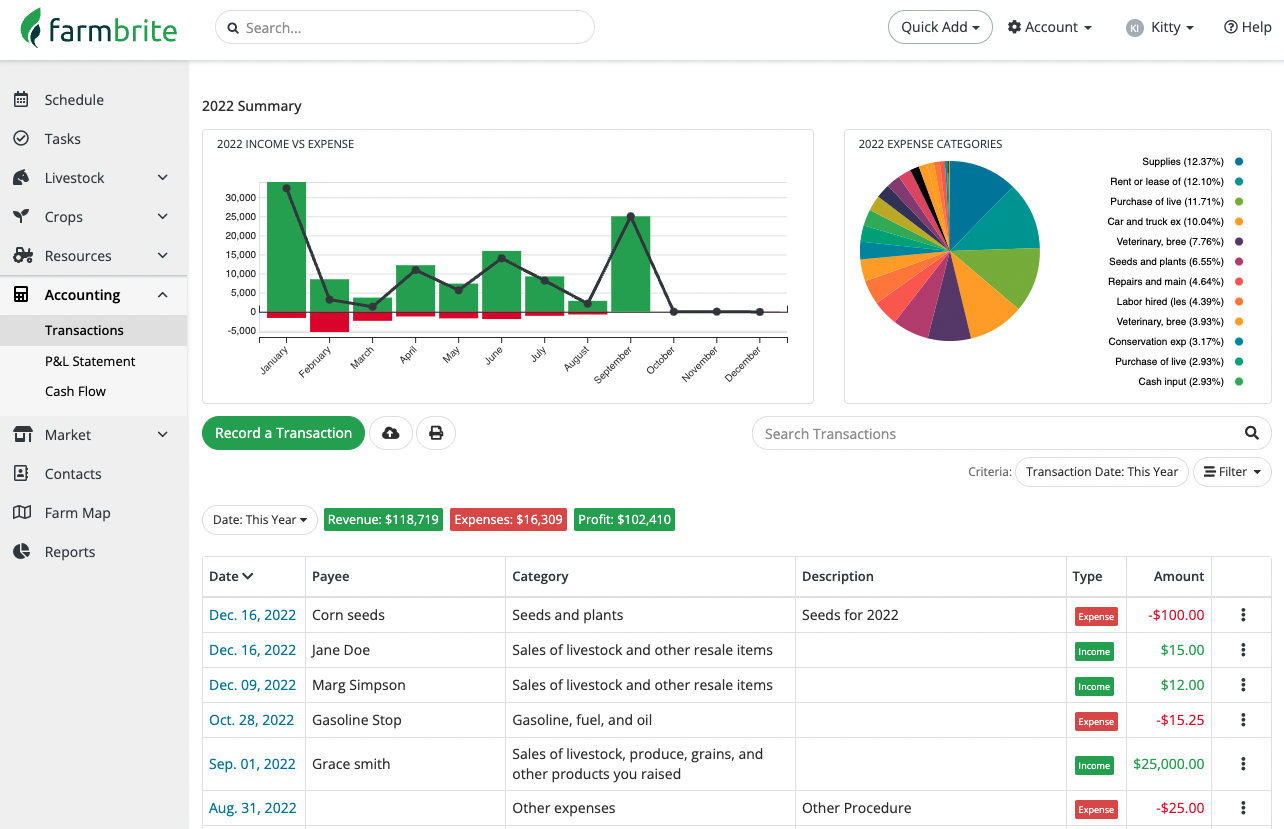Viewport: 1284px width, 829px height.
Task: Open the Schedule calendar icon
Action: click(x=22, y=99)
